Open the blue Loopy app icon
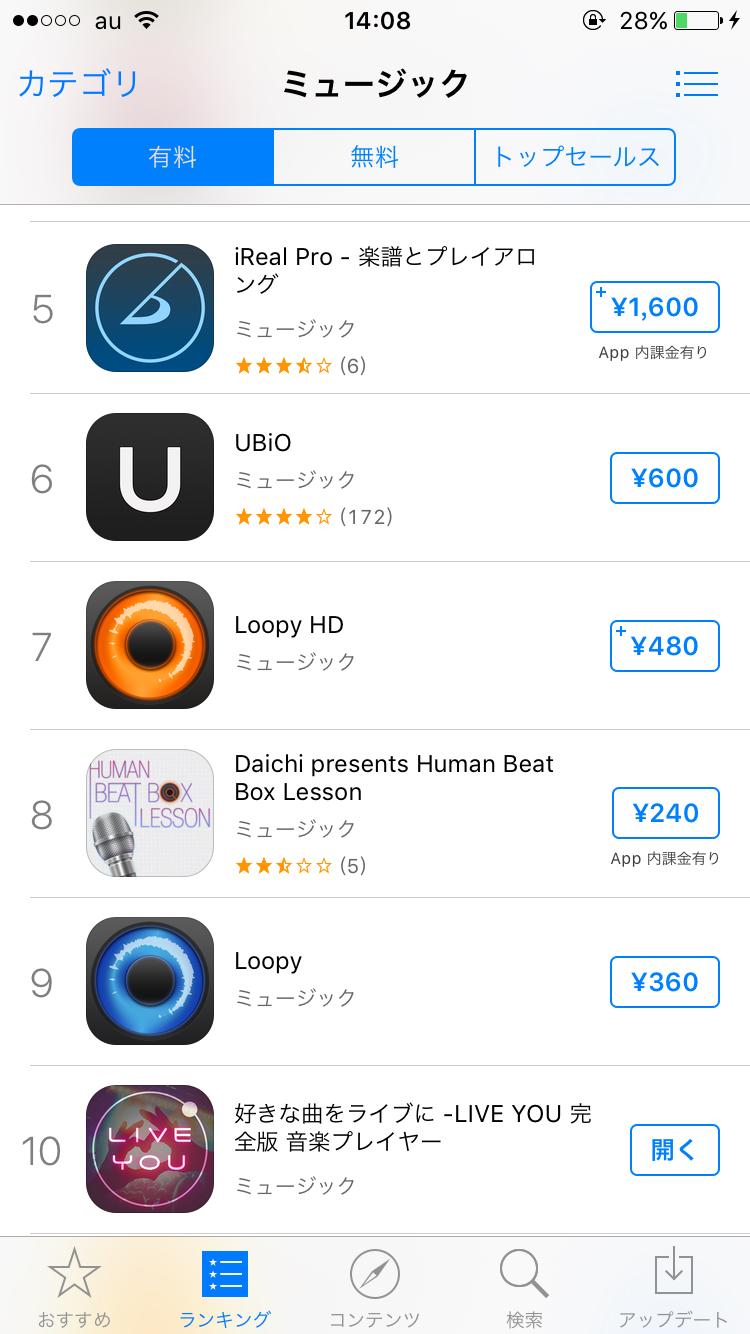 click(150, 981)
